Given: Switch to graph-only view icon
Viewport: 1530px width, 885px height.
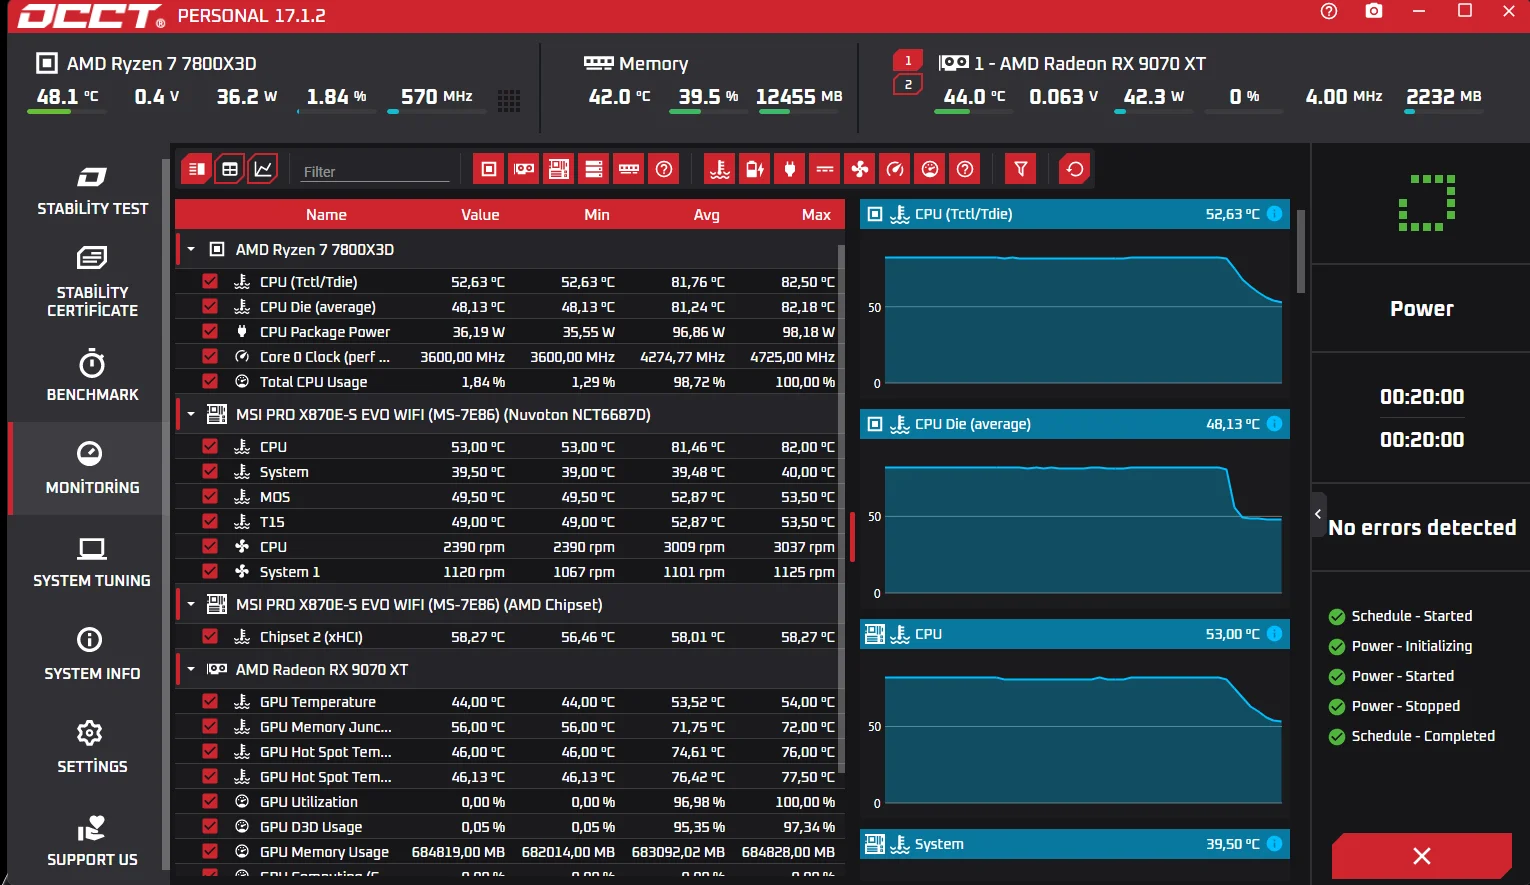Looking at the screenshot, I should pos(263,169).
